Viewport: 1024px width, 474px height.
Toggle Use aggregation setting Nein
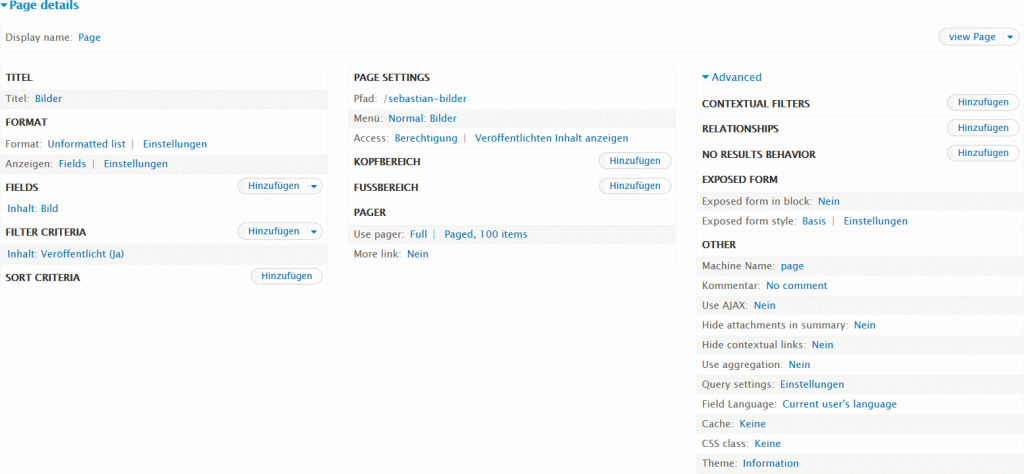pyautogui.click(x=799, y=365)
